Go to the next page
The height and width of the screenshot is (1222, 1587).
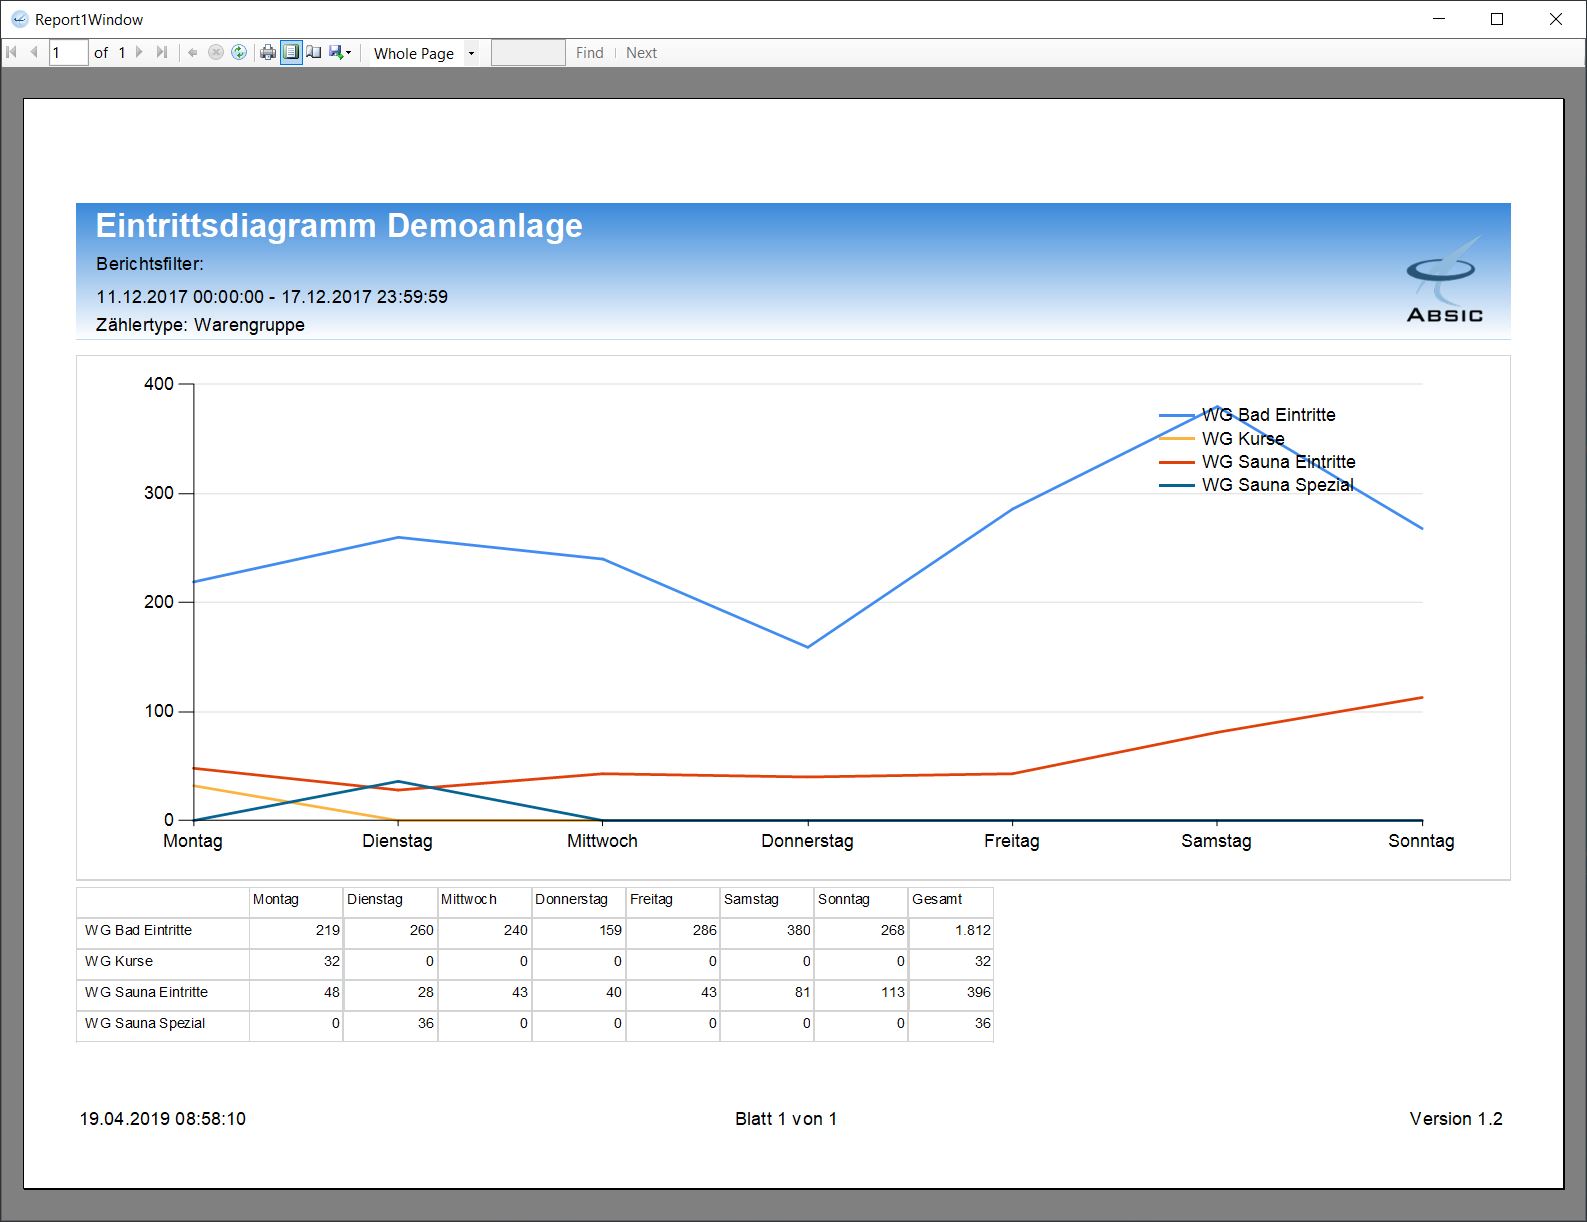point(139,52)
